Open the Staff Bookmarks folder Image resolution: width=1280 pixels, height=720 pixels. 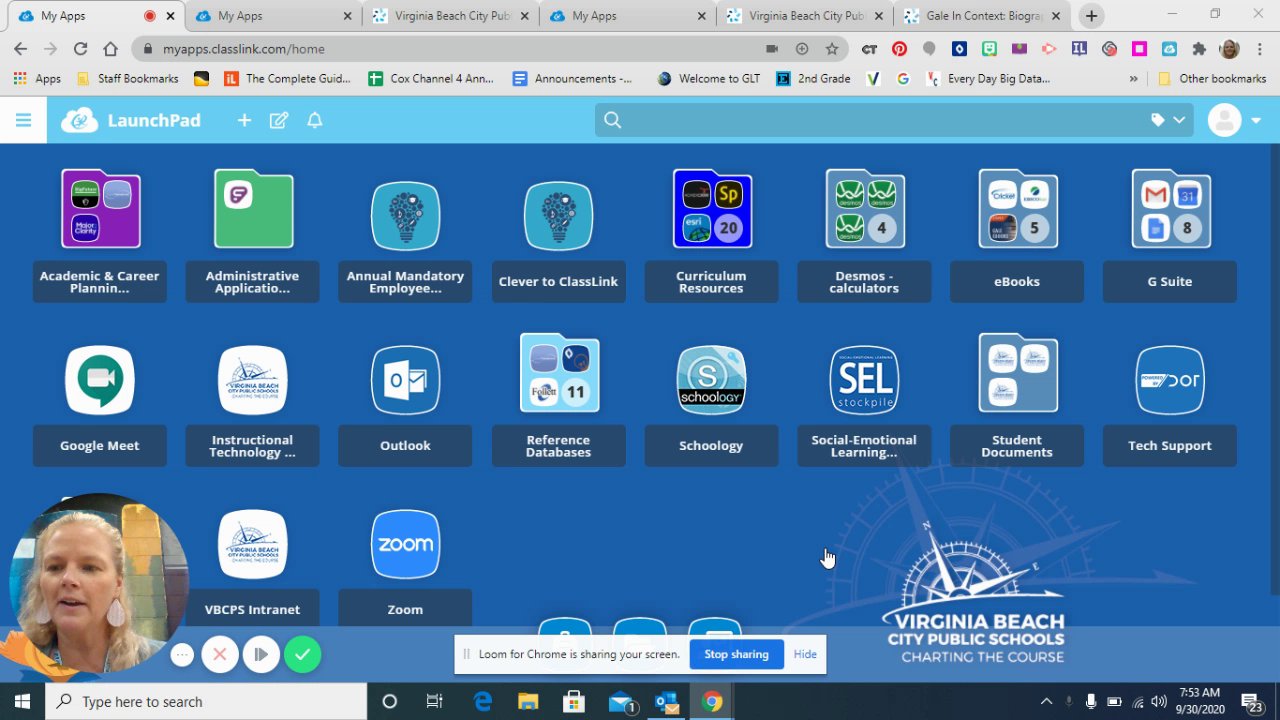click(126, 79)
